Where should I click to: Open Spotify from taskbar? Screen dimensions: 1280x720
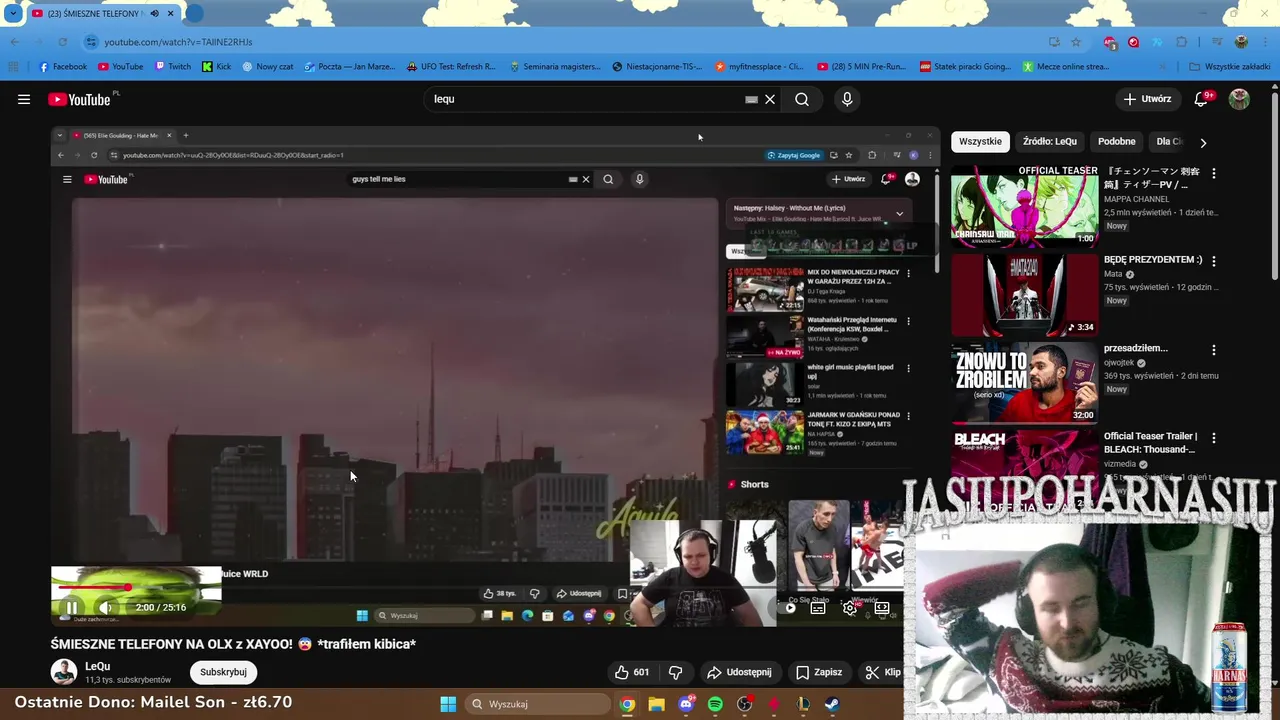(x=715, y=704)
